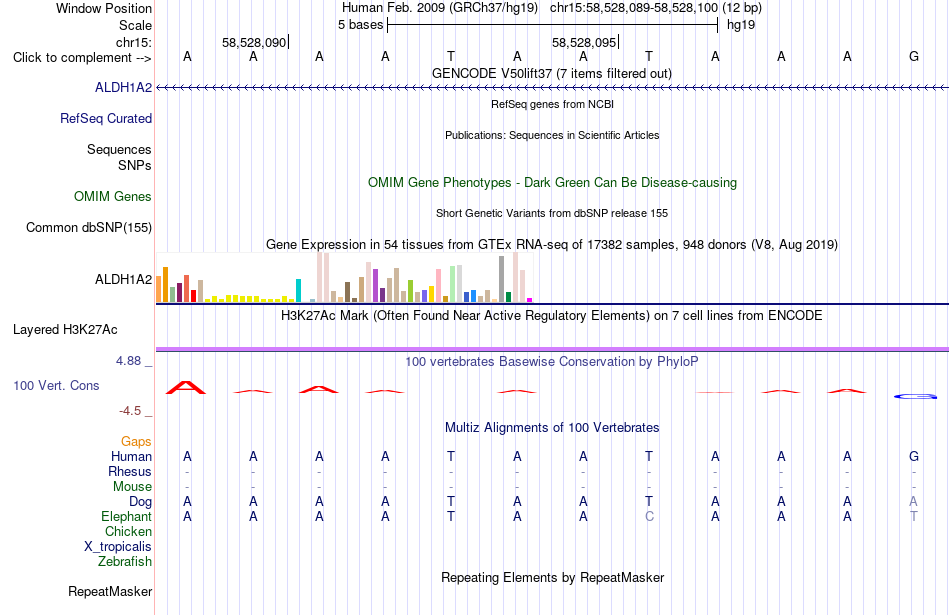Open ALDH1A2 label beside GTEx bar chart
950x615 pixels.
[x=124, y=279]
